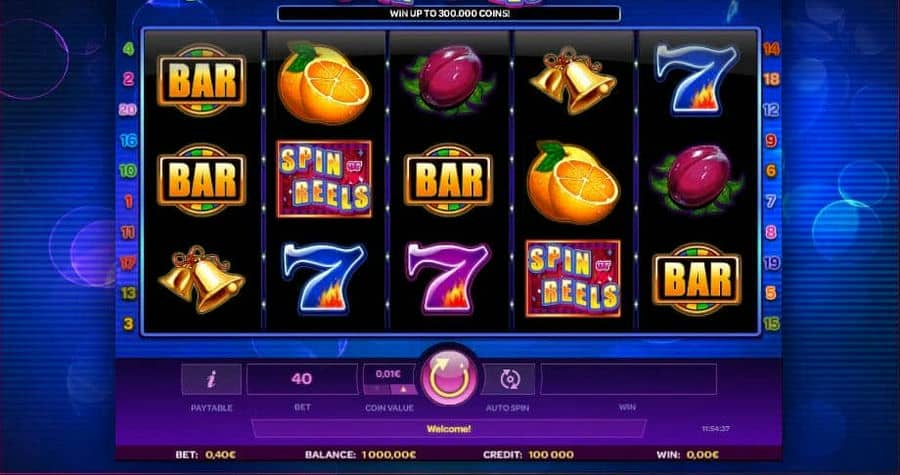This screenshot has width=900, height=475.
Task: Click the purple 7 symbol on reel three
Action: point(448,278)
